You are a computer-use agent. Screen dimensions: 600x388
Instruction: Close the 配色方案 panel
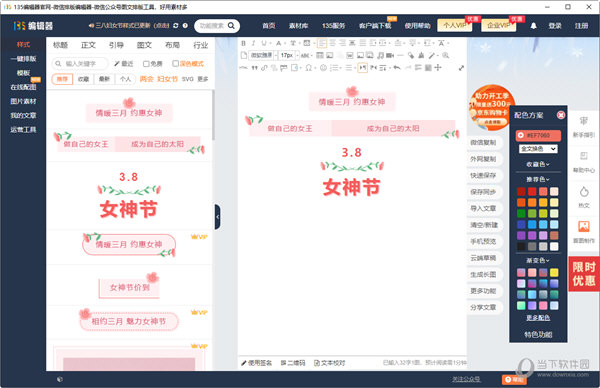pos(561,115)
